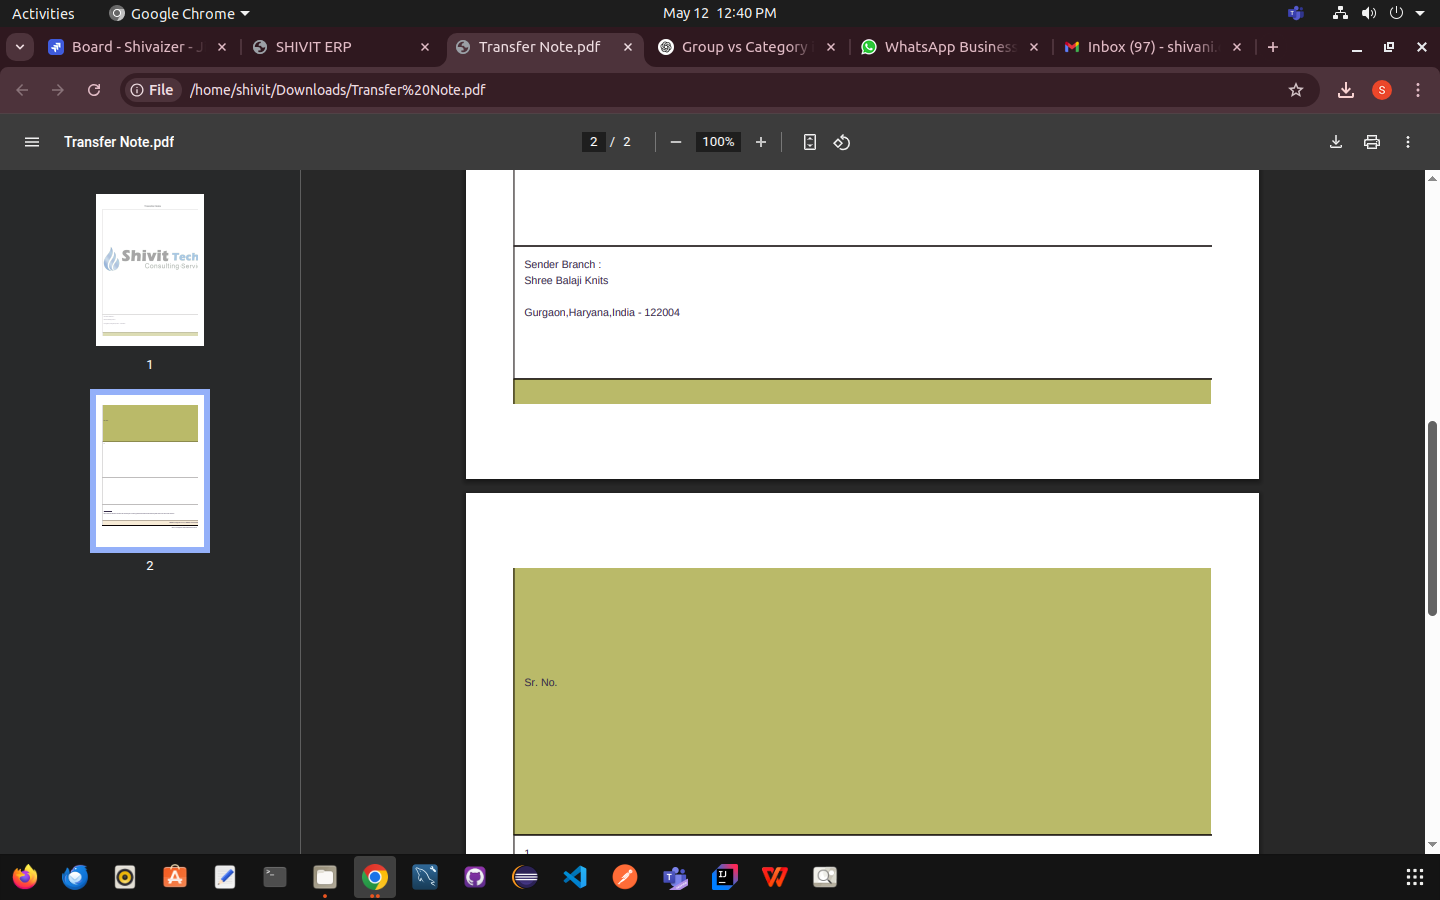Viewport: 1440px width, 900px height.
Task: Click the vertical scrollbar of PDF viewer
Action: 1432,518
